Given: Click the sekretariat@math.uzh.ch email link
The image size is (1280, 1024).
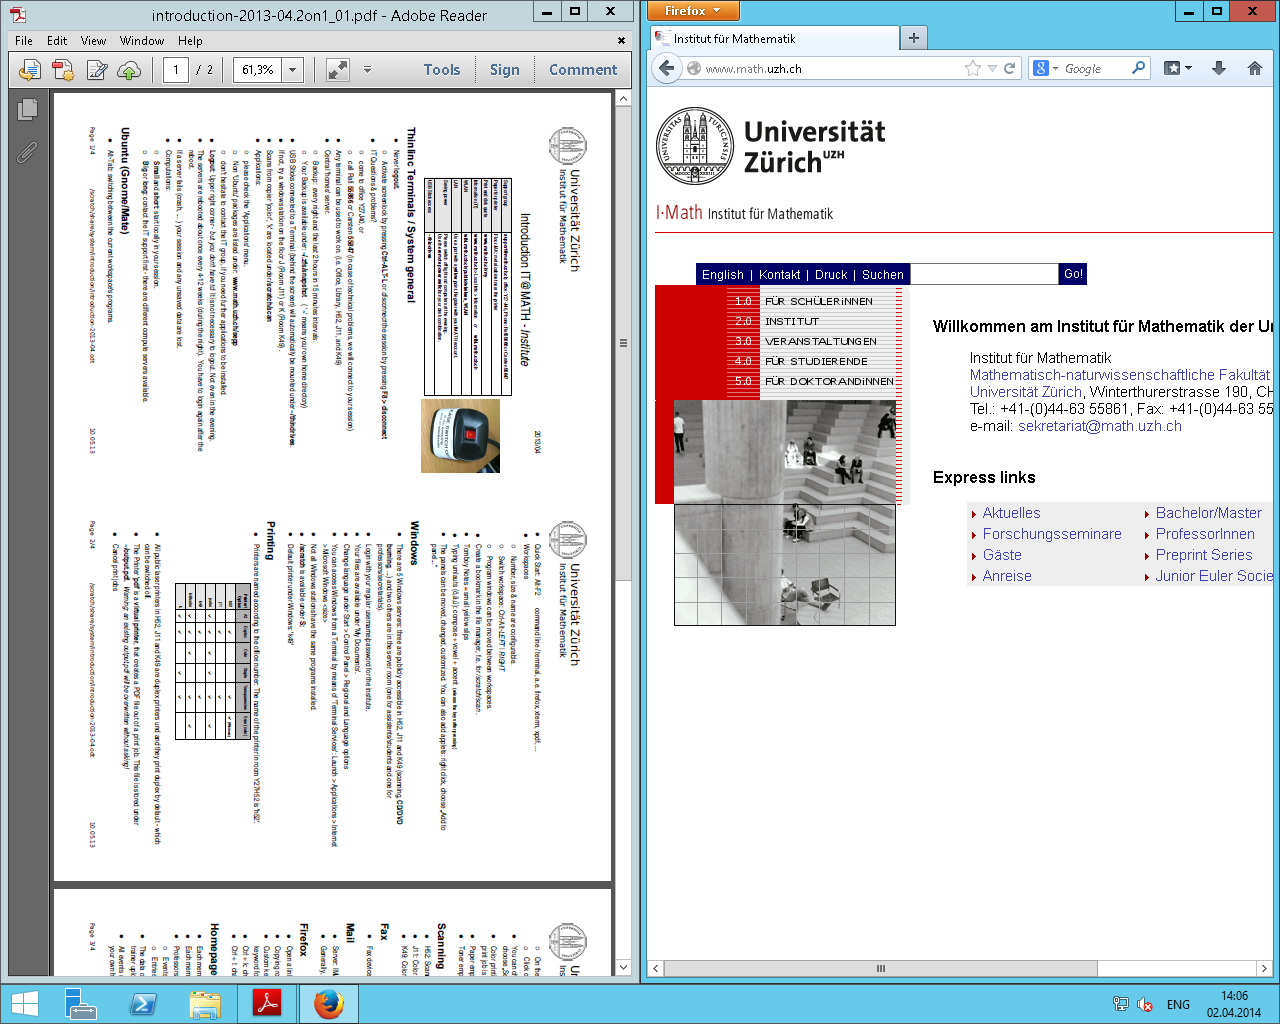Looking at the screenshot, I should click(1100, 426).
